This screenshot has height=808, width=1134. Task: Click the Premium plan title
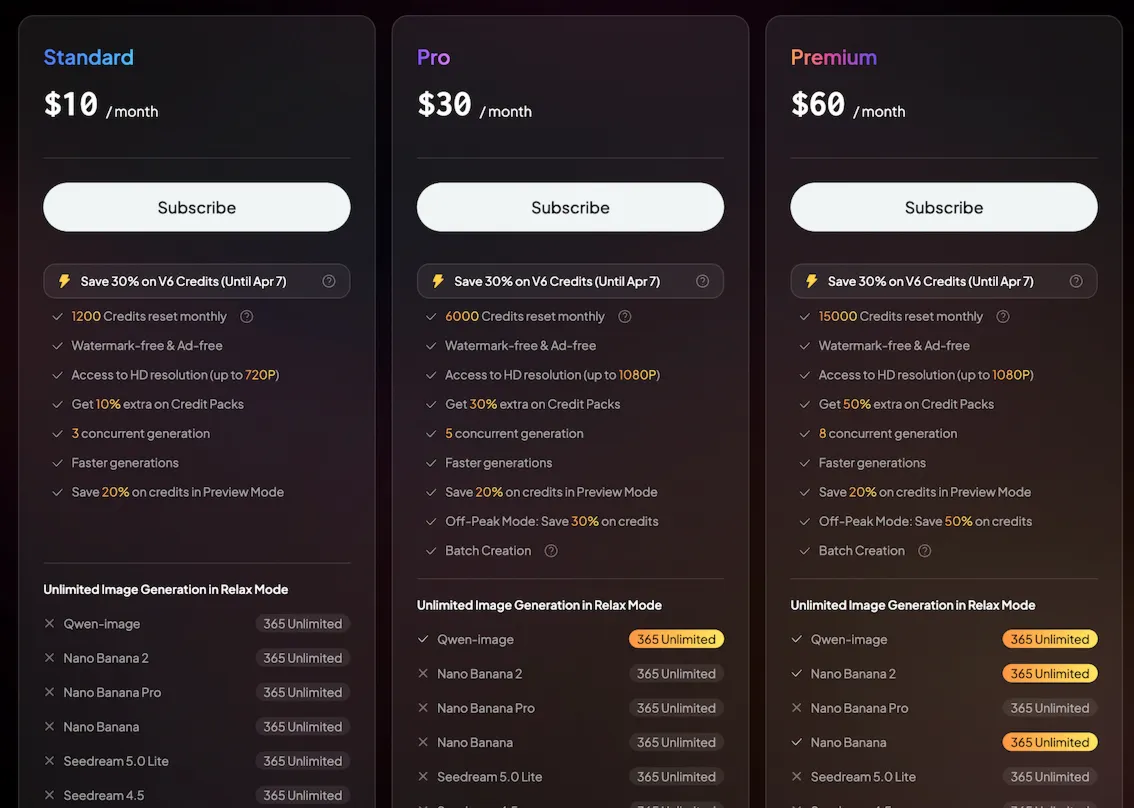(x=834, y=57)
